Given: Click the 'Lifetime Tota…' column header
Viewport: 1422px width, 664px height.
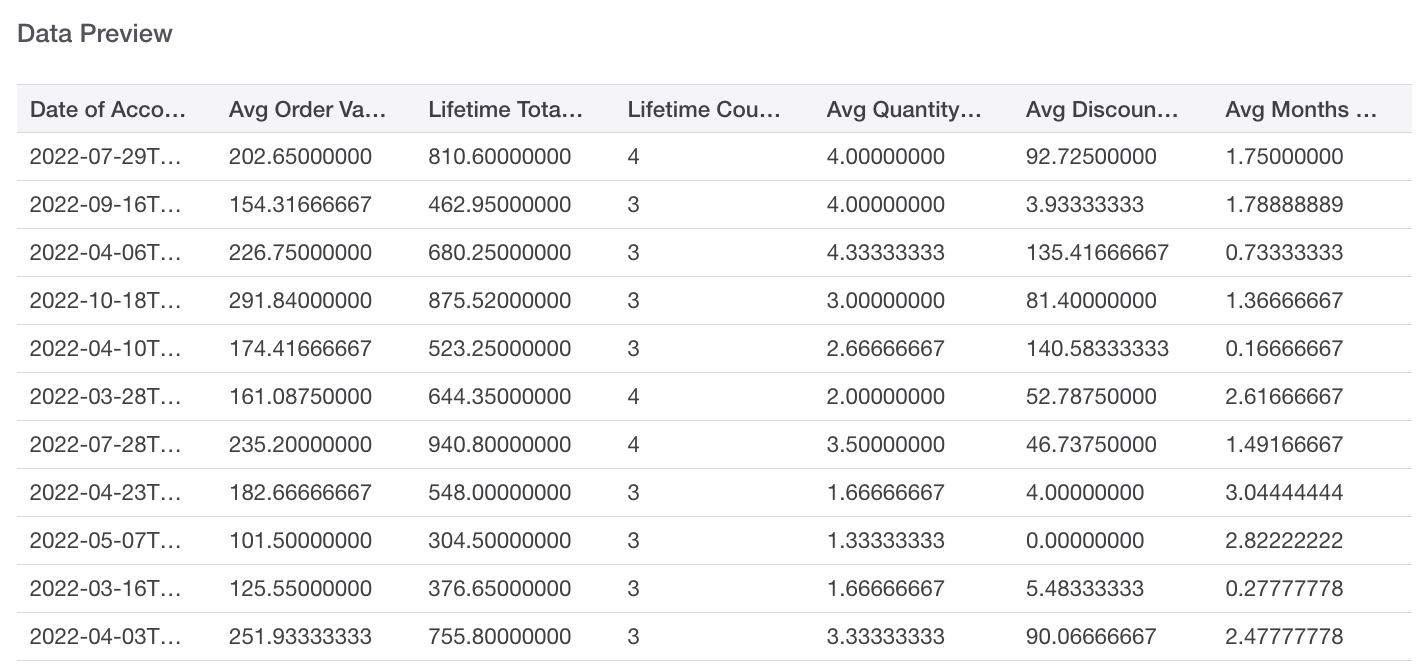Looking at the screenshot, I should pyautogui.click(x=506, y=109).
